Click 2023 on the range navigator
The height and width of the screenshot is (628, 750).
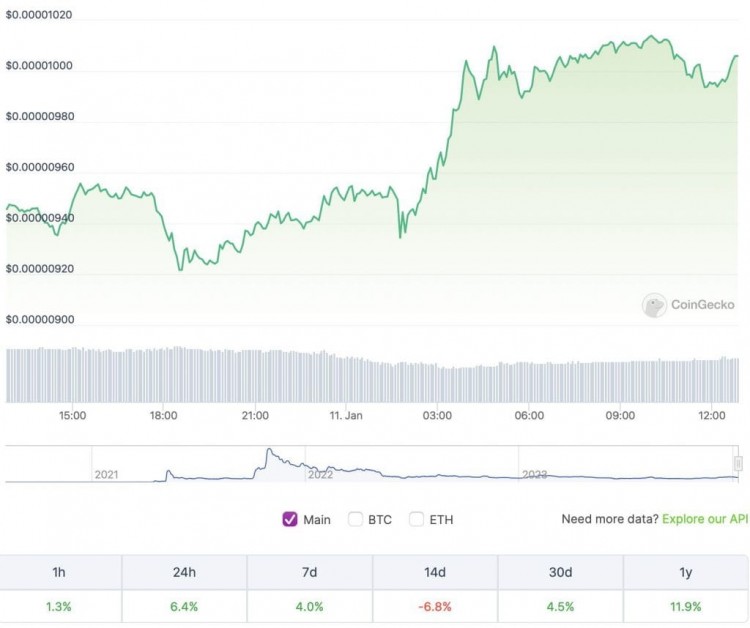pyautogui.click(x=535, y=474)
